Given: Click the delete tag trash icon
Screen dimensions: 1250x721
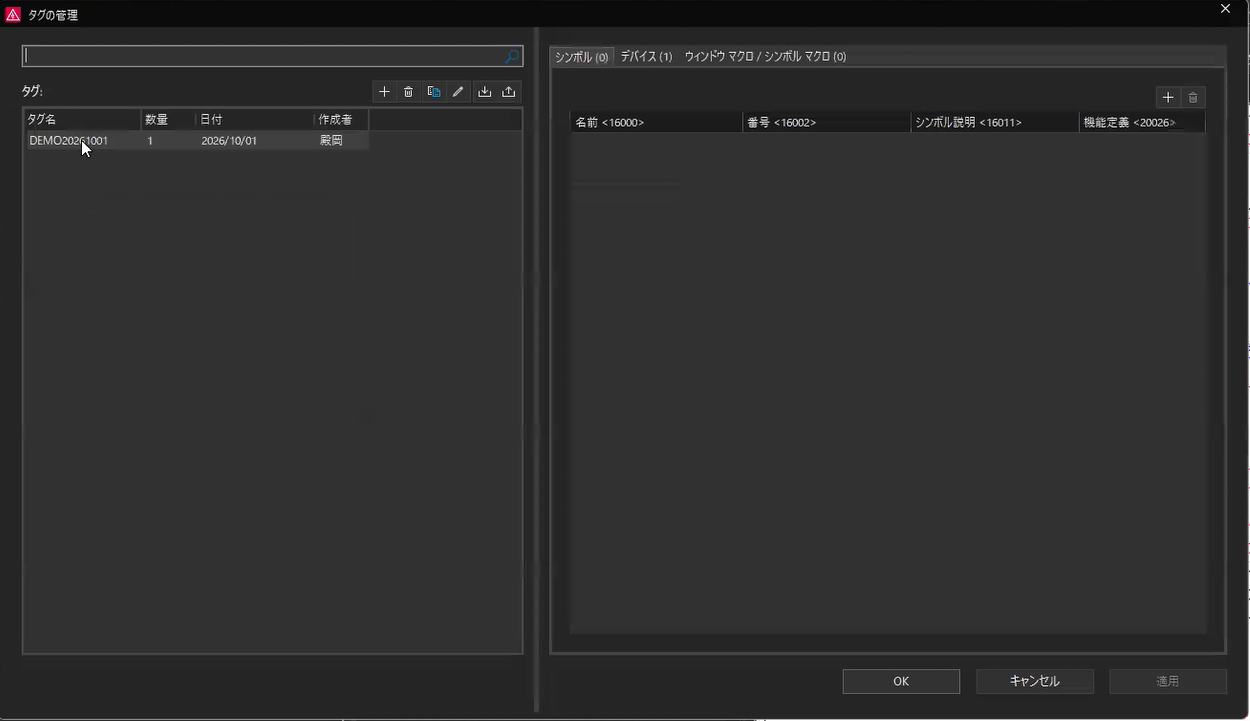Looking at the screenshot, I should [409, 92].
